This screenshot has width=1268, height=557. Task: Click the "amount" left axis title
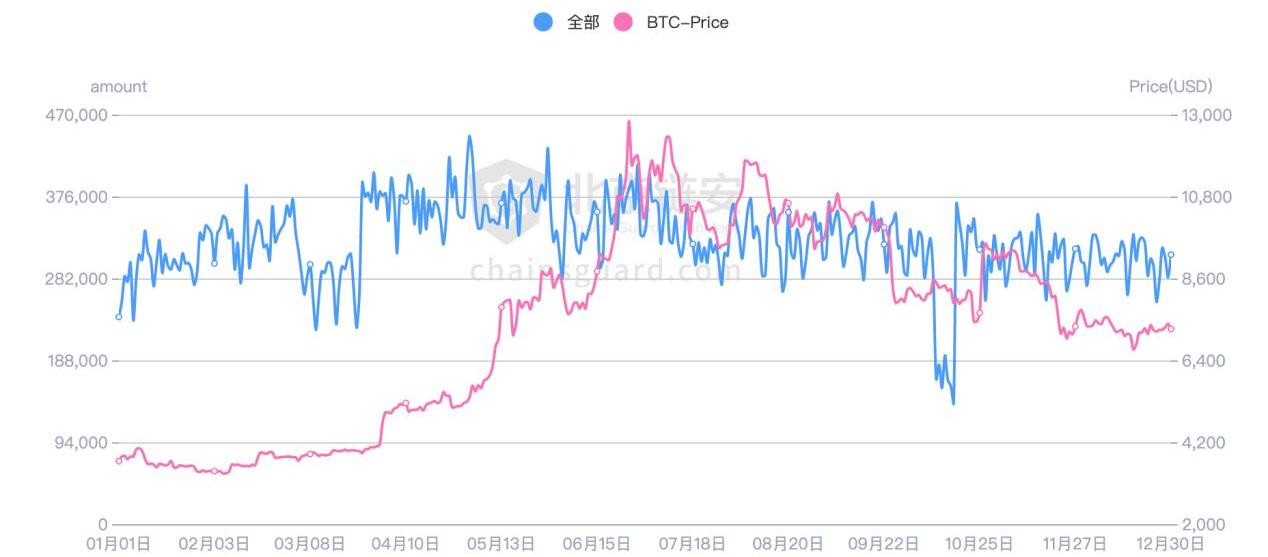118,87
